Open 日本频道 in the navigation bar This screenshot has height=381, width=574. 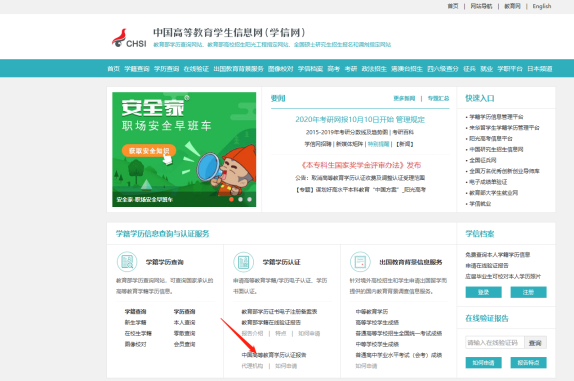point(540,68)
